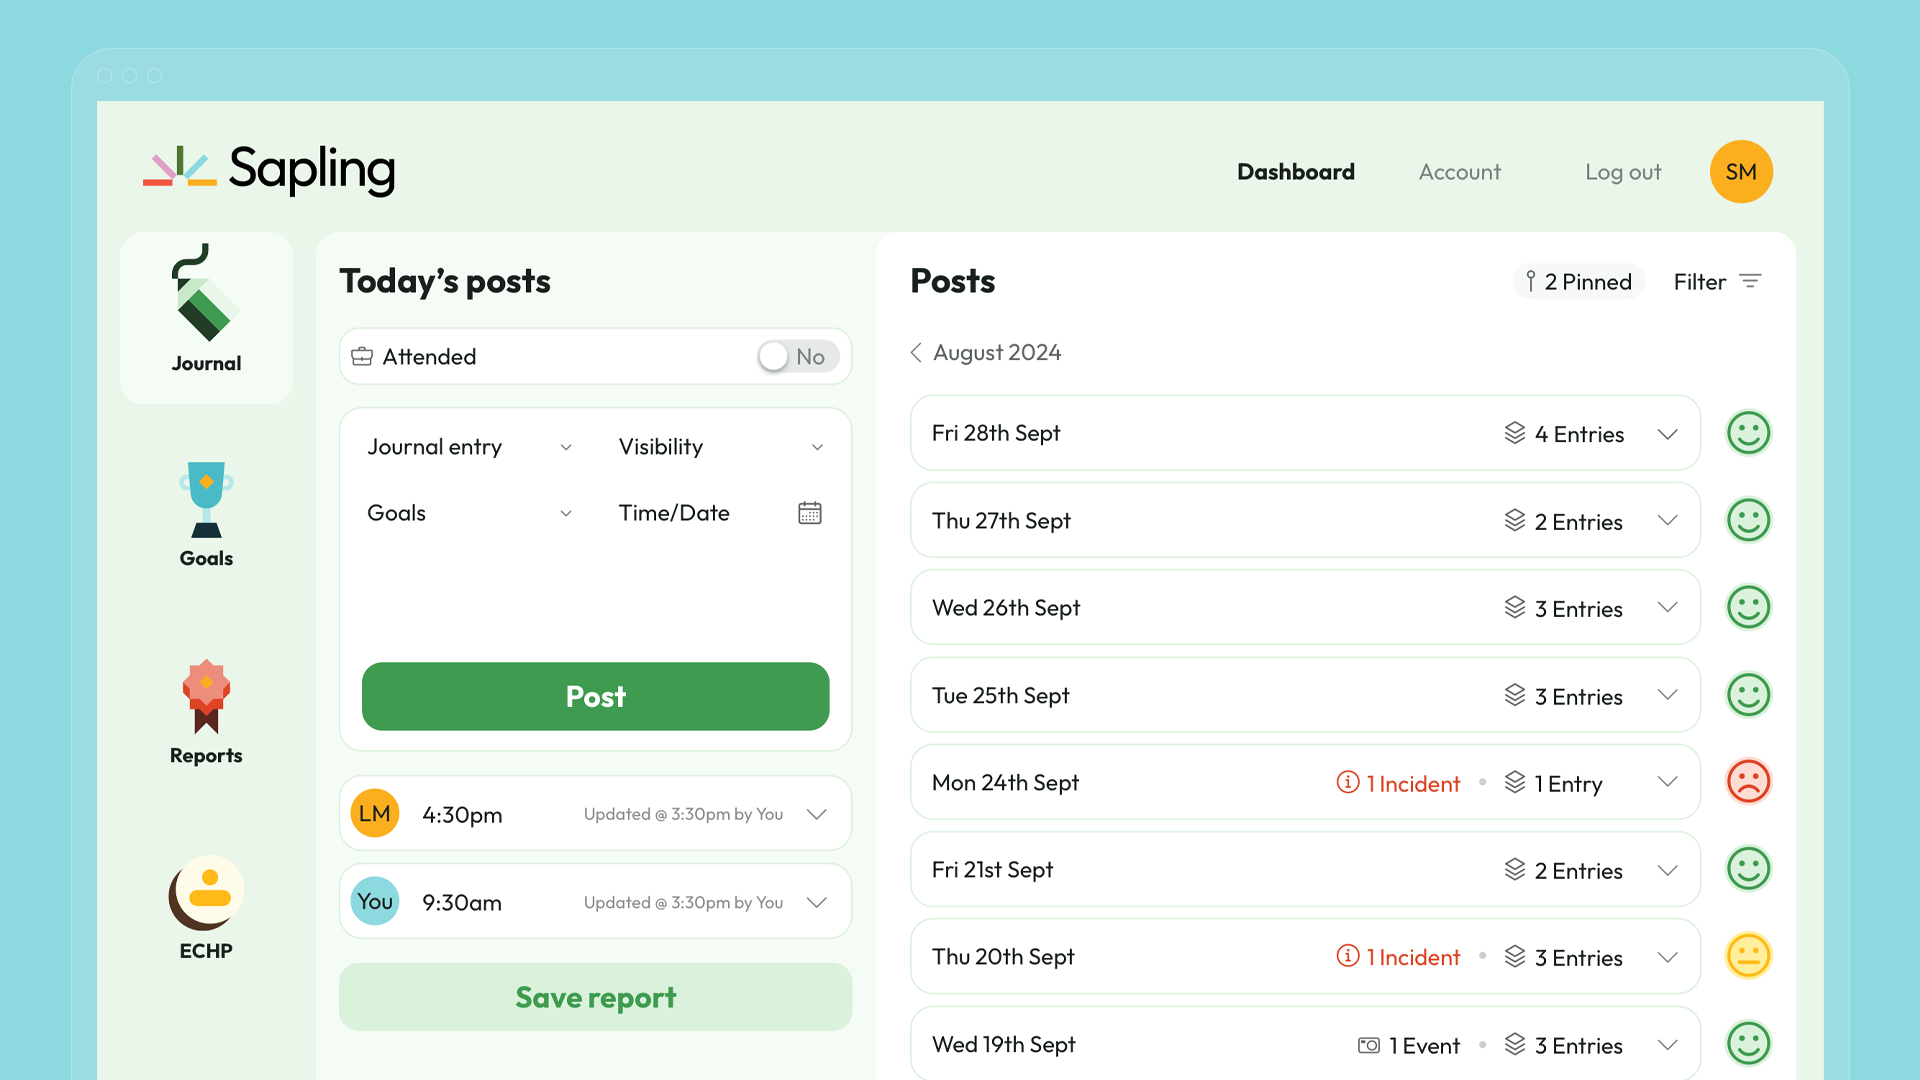Click the neutral face on Thu 20th Sept
The width and height of the screenshot is (1920, 1080).
[1748, 956]
